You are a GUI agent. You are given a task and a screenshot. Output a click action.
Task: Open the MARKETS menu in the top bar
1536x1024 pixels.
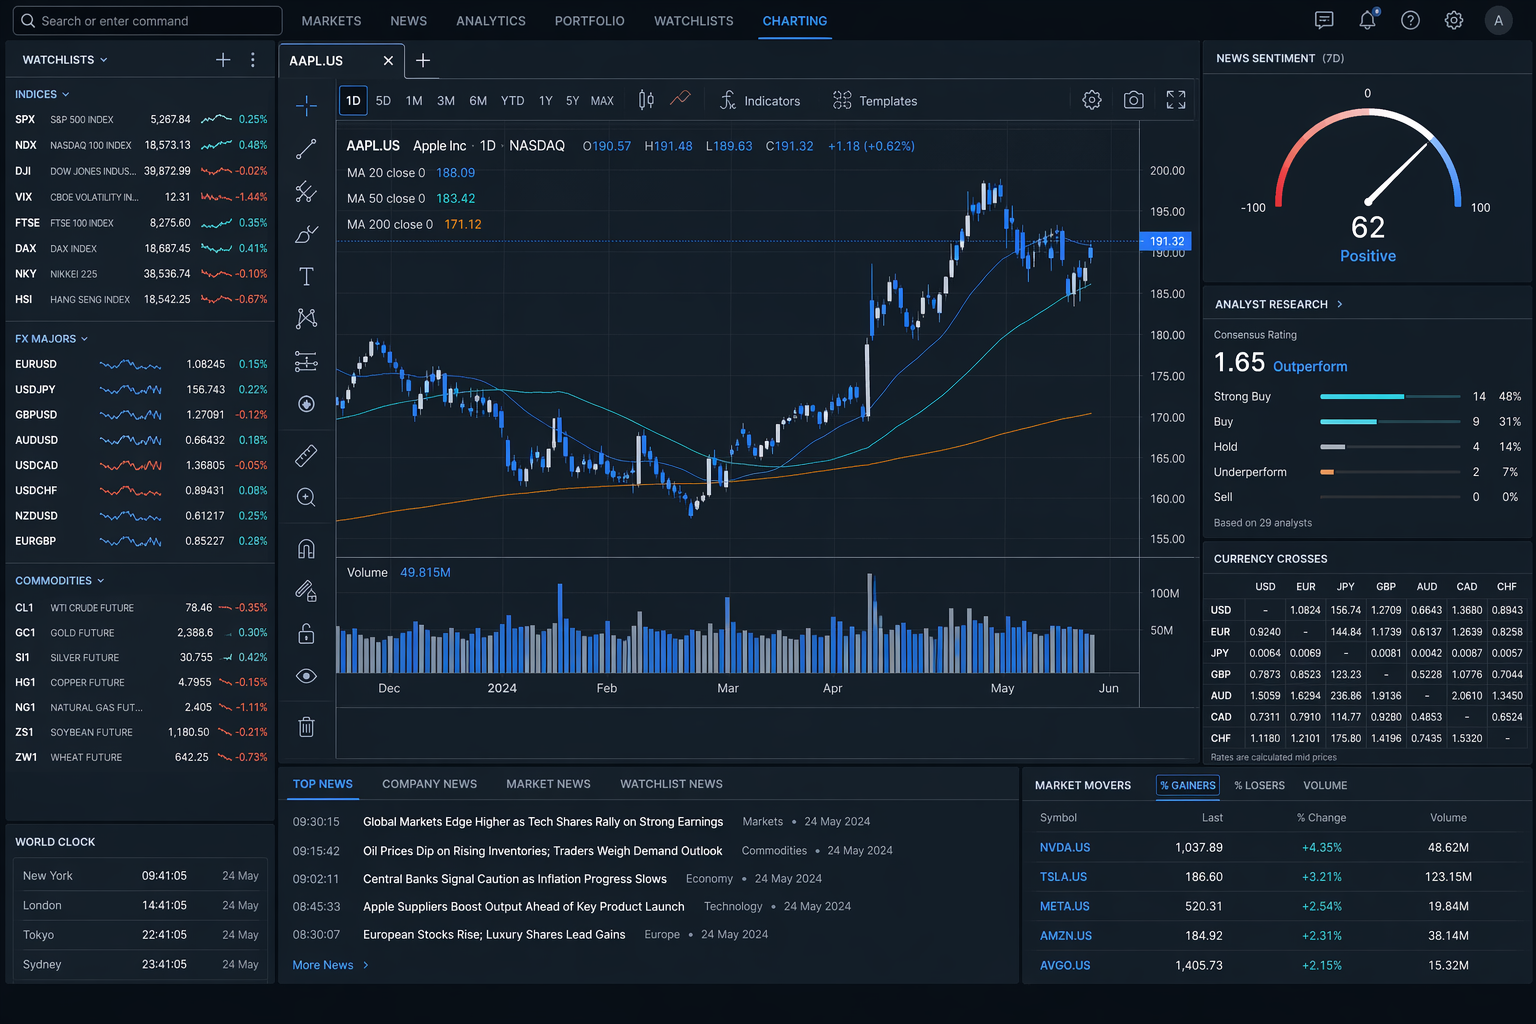(331, 20)
